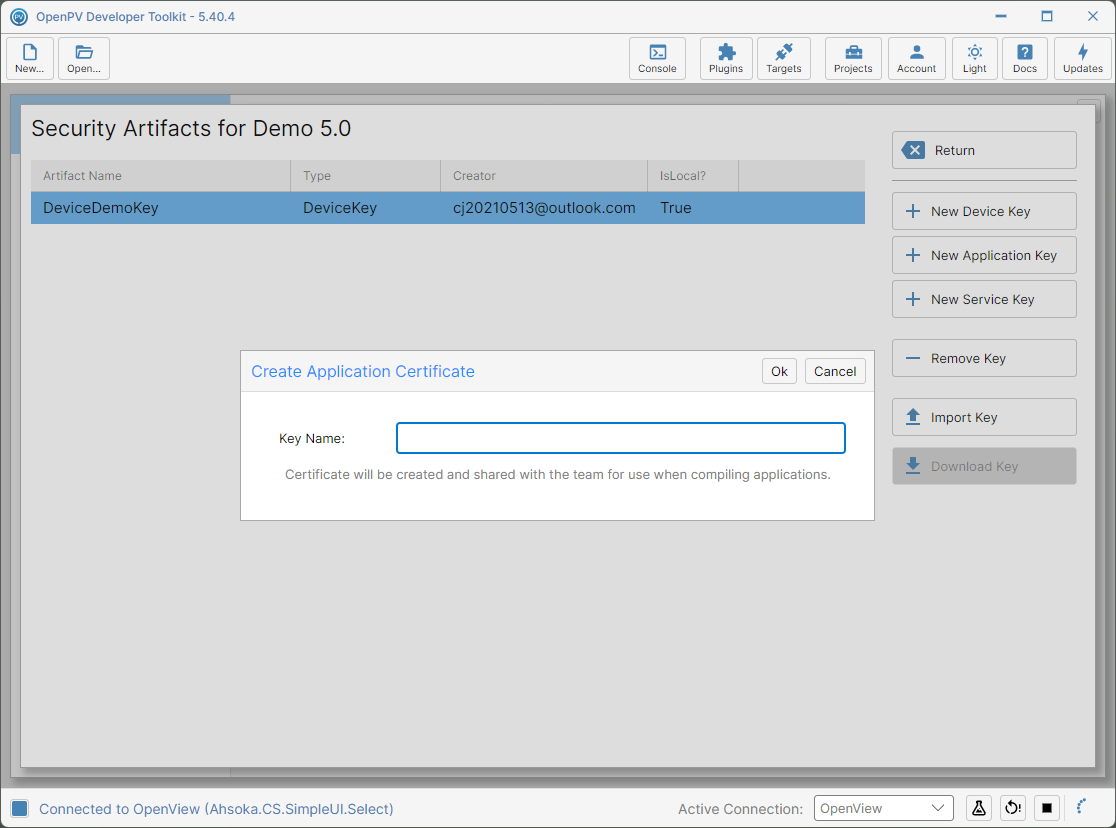Minimize the OpenPV Developer Toolkit window
The height and width of the screenshot is (828, 1116).
tap(1001, 16)
